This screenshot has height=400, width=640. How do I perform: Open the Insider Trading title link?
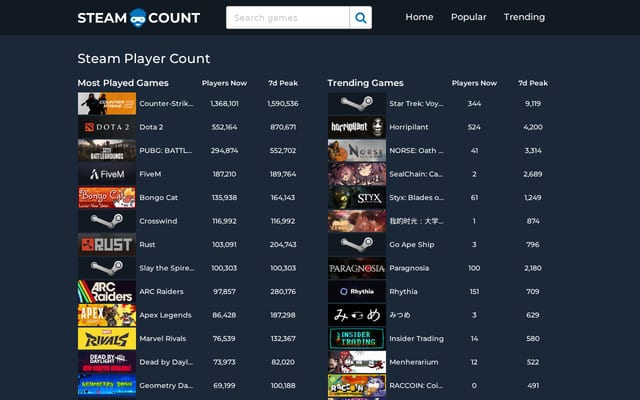pyautogui.click(x=416, y=338)
